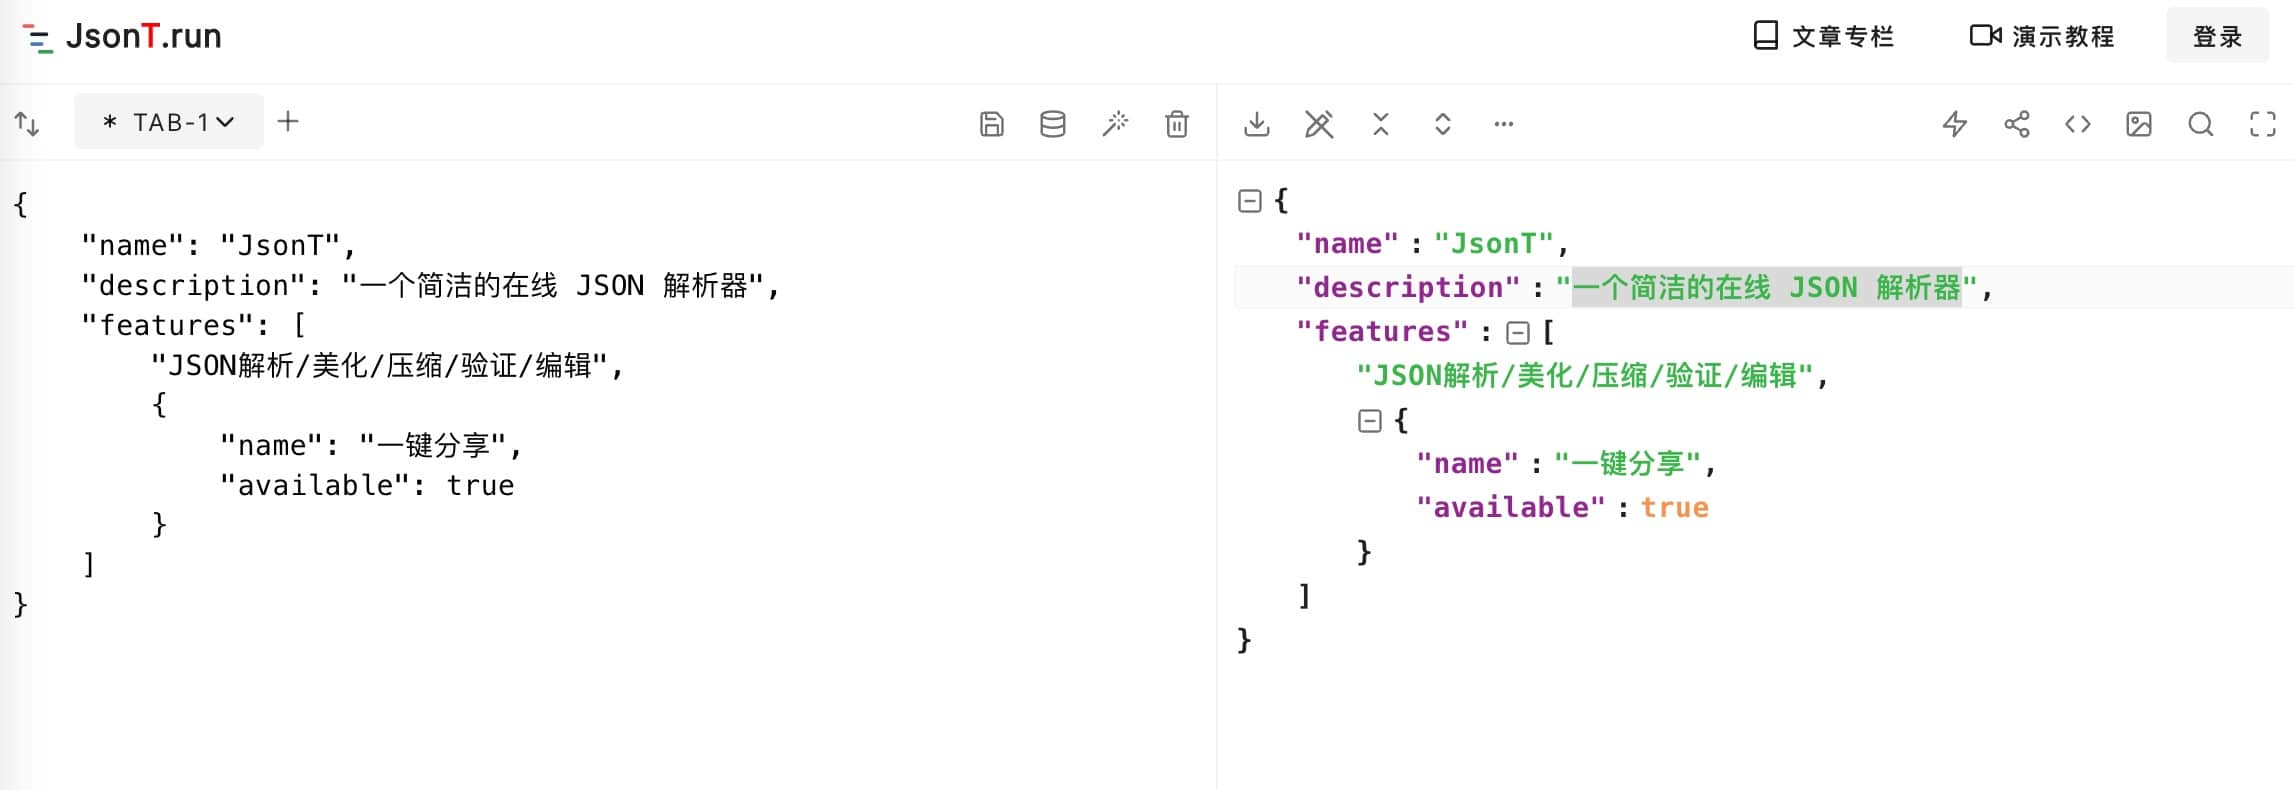Click the highlighted 一个简洁的在线 JSON 解析器 value
The image size is (2294, 790).
1767,288
